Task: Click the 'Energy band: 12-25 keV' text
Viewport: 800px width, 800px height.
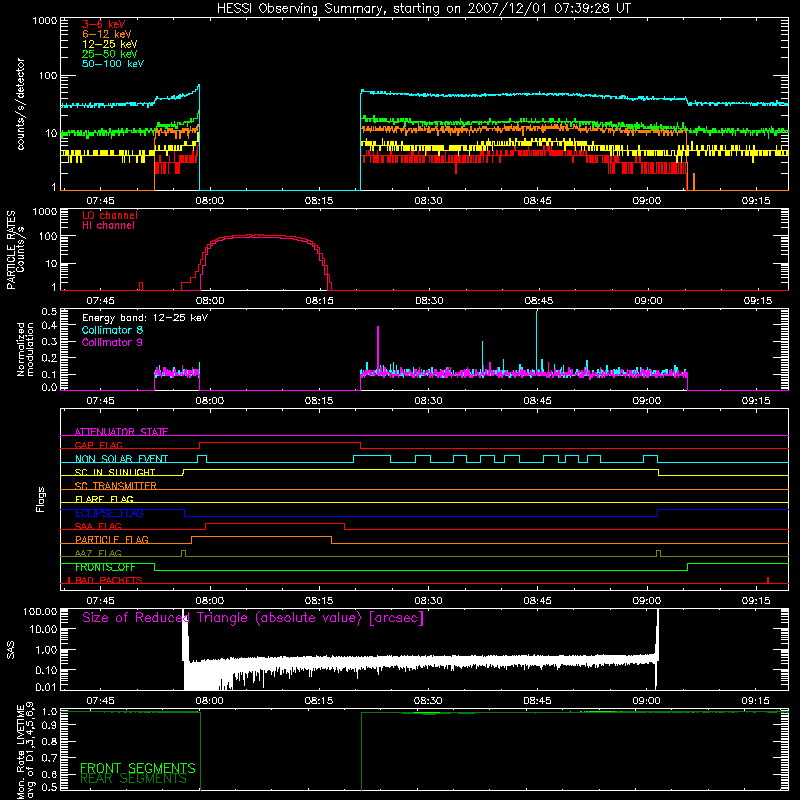Action: pos(145,318)
